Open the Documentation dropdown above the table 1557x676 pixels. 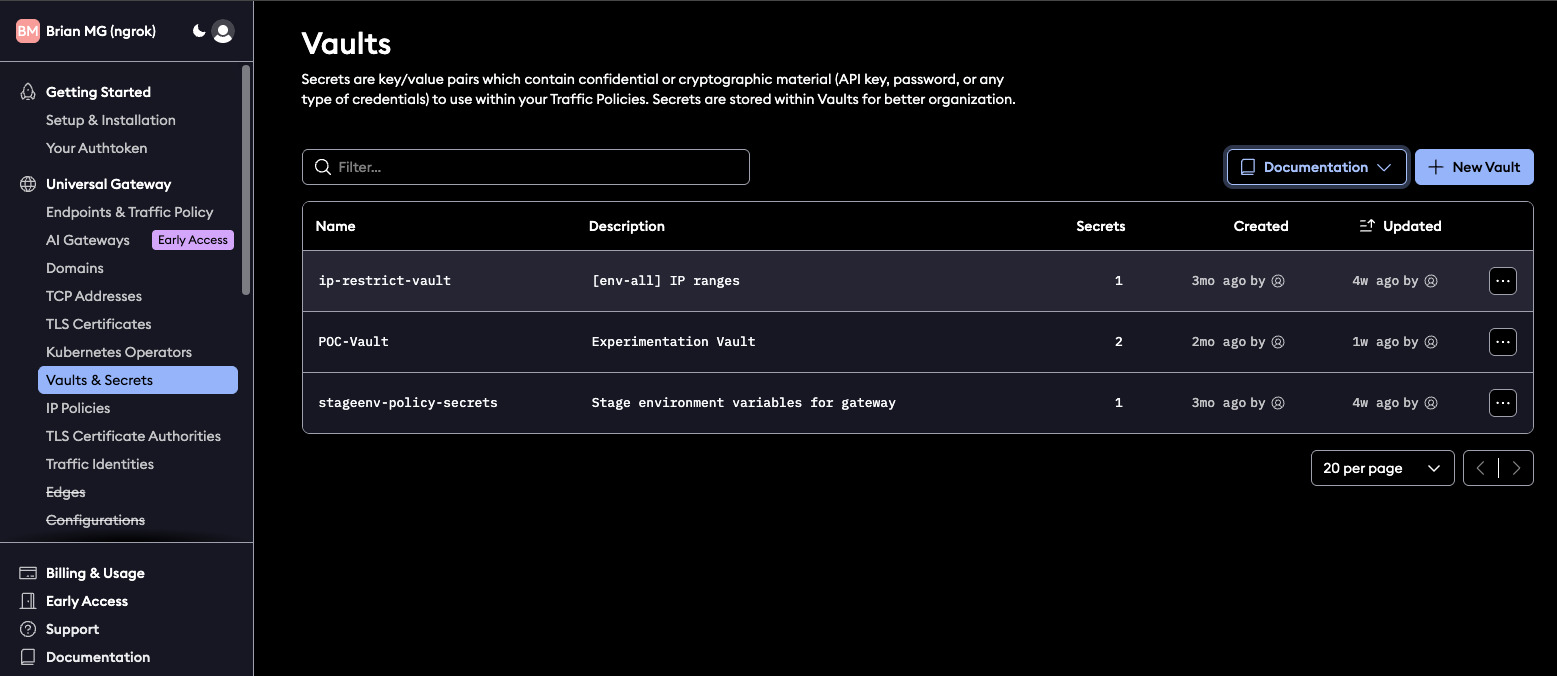pyautogui.click(x=1316, y=166)
